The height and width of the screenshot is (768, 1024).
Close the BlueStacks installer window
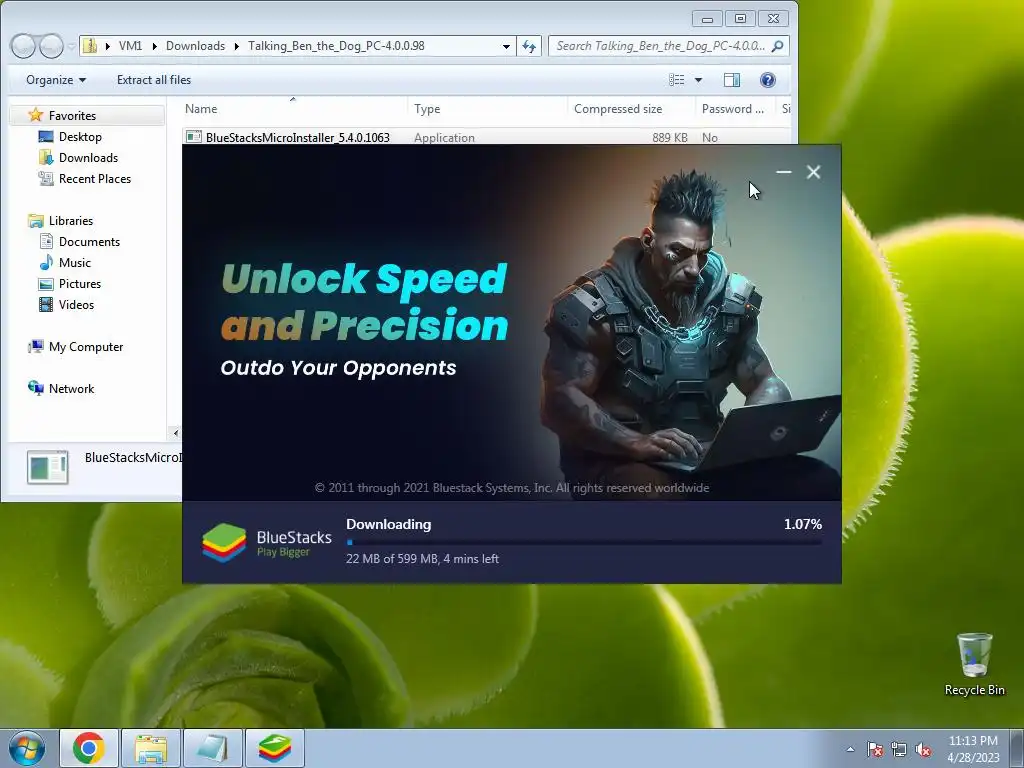point(813,172)
